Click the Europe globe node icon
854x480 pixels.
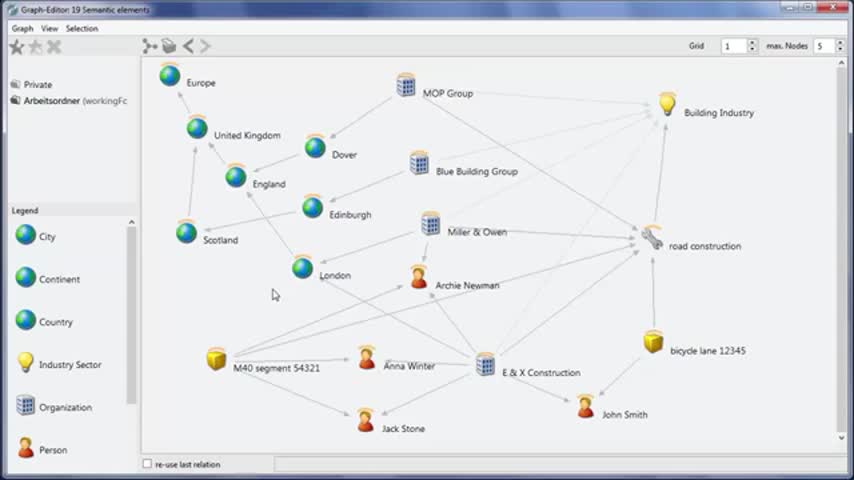(x=170, y=75)
